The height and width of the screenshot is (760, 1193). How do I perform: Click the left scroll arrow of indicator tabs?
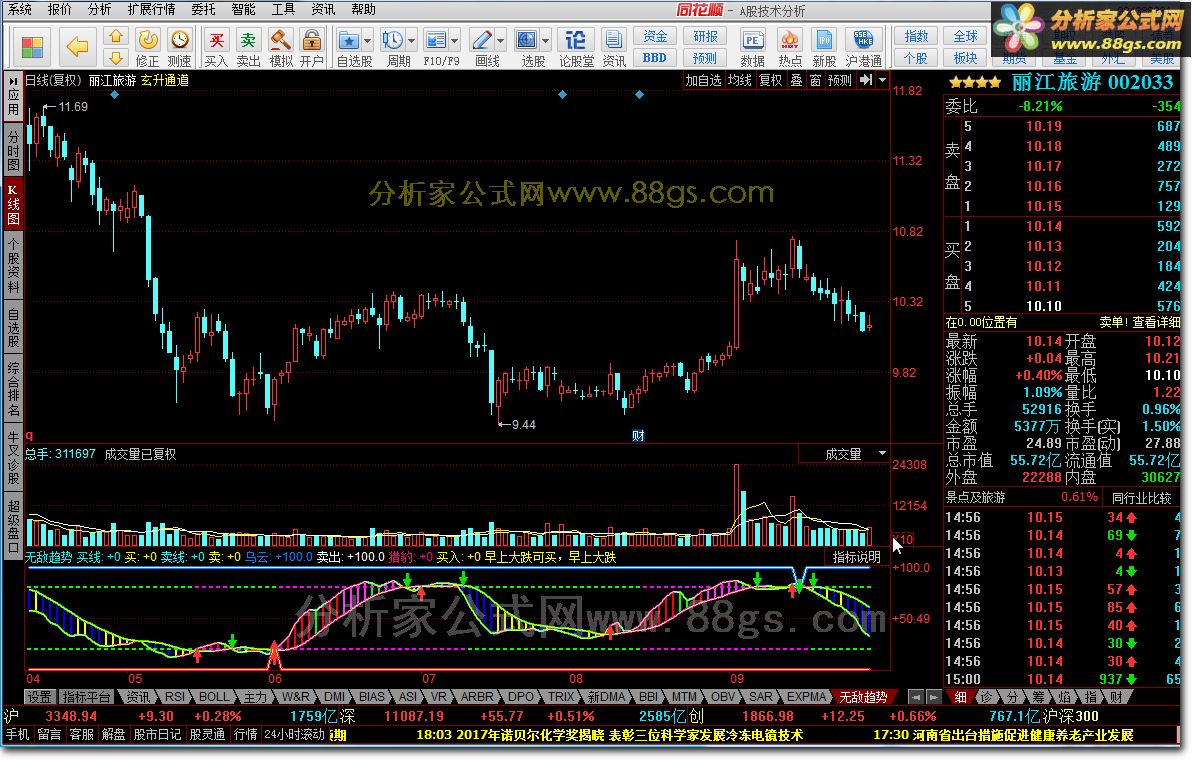tap(917, 697)
